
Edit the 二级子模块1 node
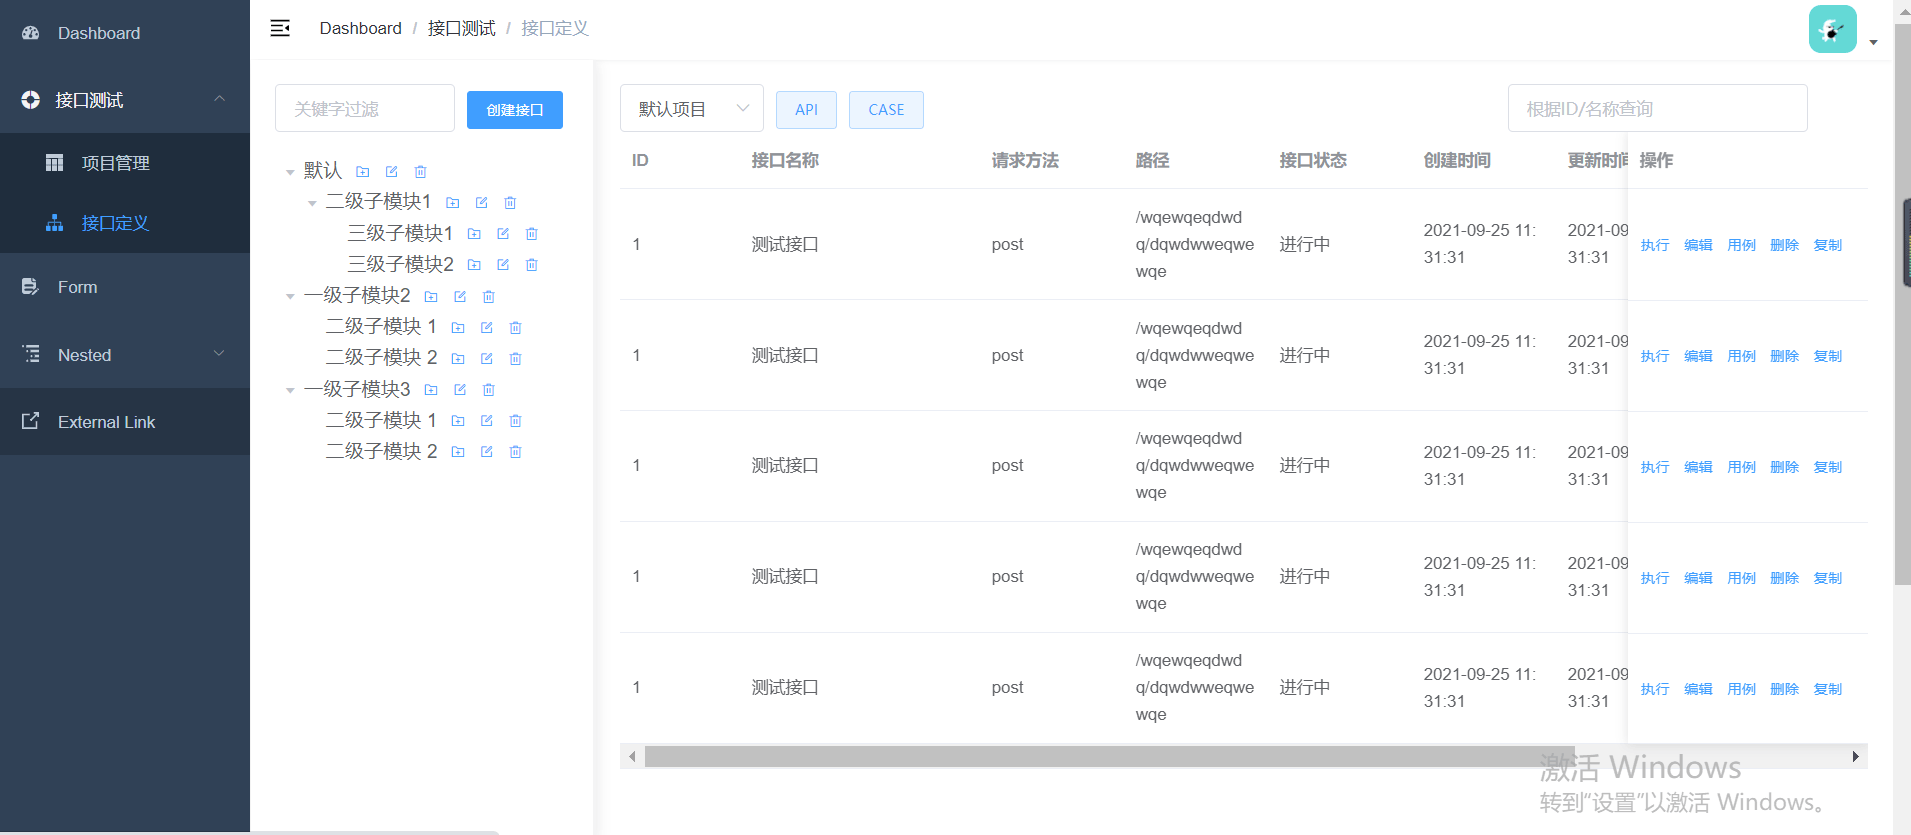tap(482, 203)
